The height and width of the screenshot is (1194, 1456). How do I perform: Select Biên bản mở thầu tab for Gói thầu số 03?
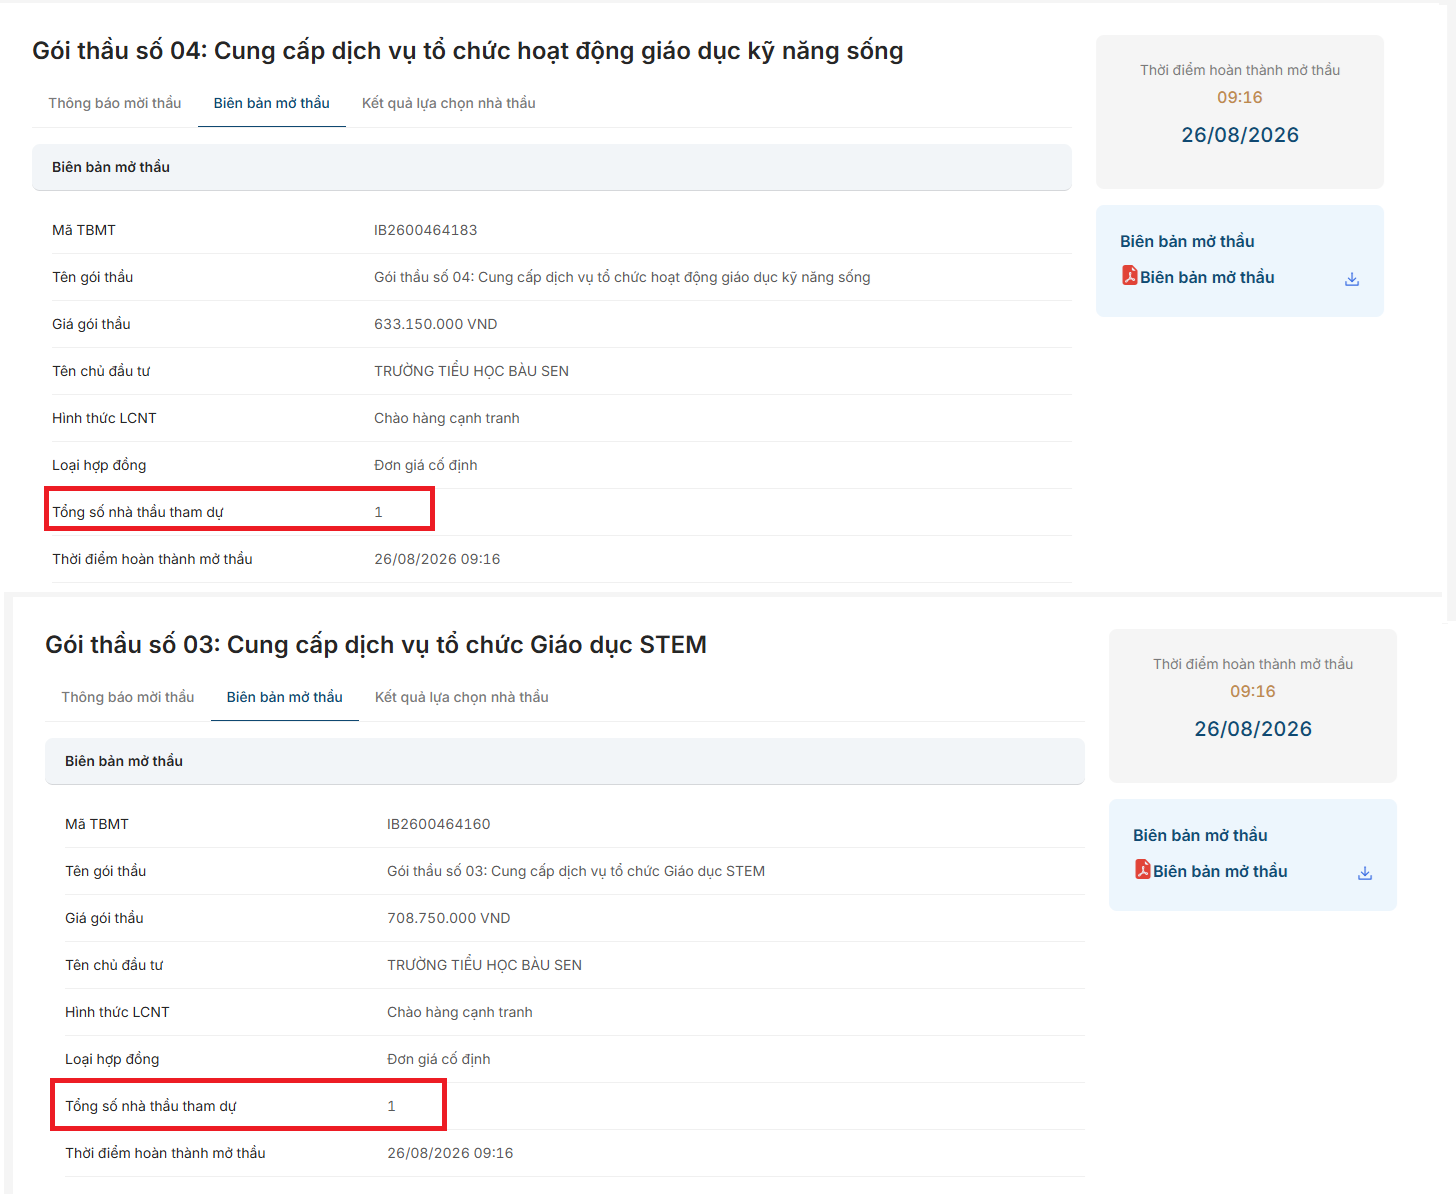tap(285, 697)
